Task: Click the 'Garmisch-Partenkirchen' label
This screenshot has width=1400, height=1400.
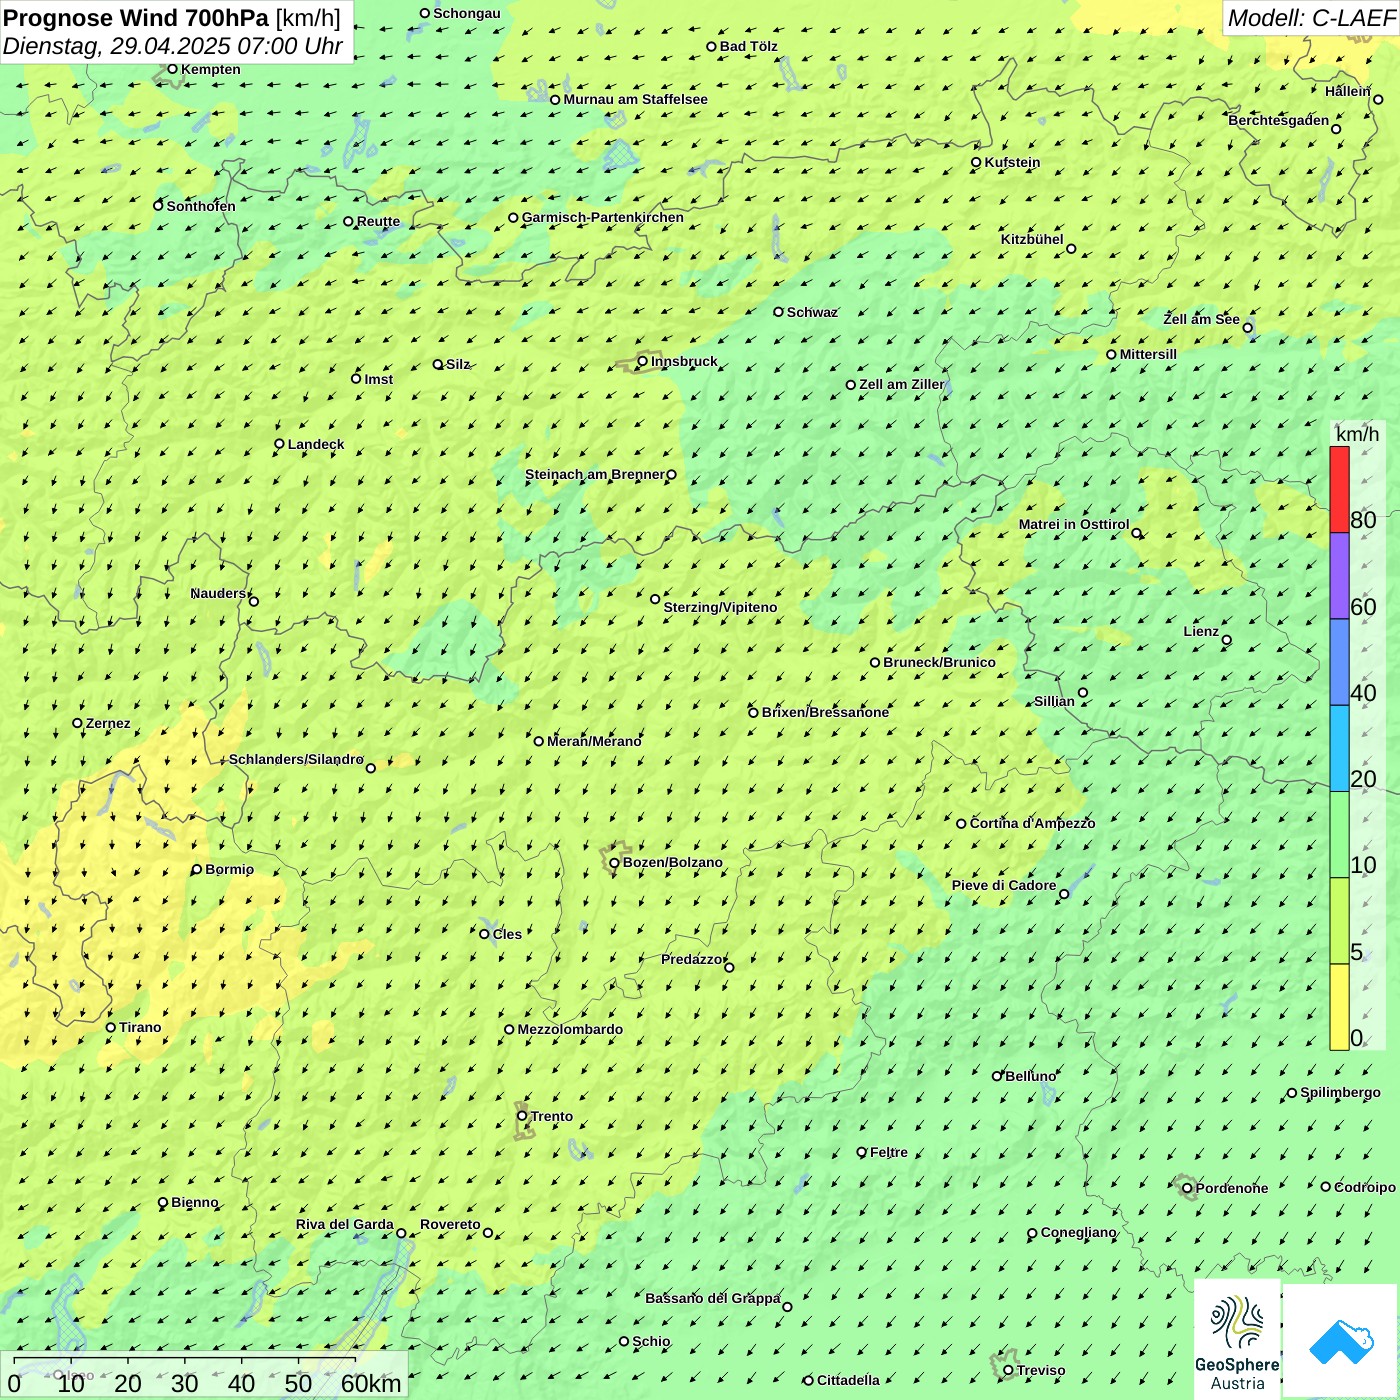Action: pyautogui.click(x=603, y=217)
